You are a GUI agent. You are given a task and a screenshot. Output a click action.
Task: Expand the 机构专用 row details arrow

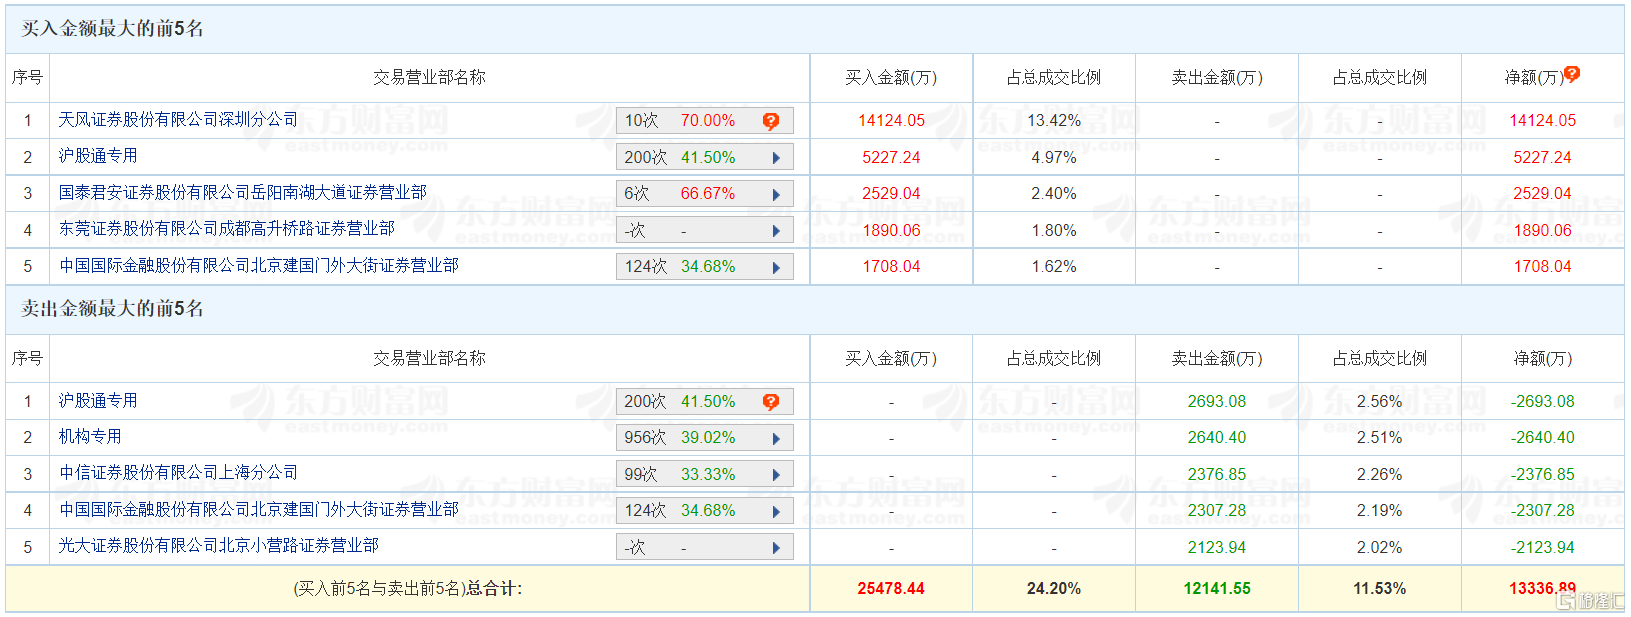pos(776,438)
